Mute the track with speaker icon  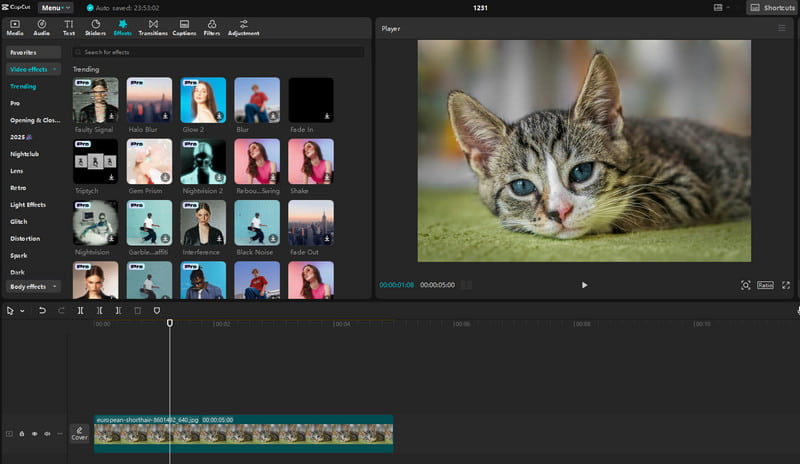[x=46, y=434]
